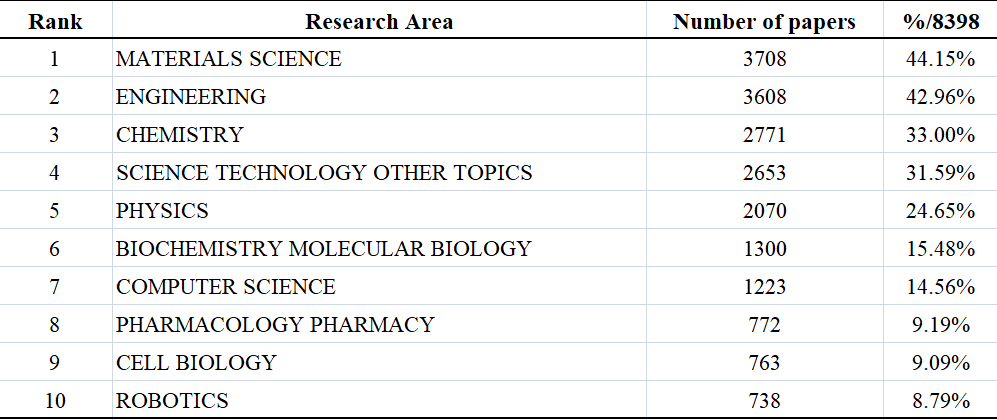This screenshot has width=997, height=420.
Task: Click the 8.79% percentage cell
Action: [x=940, y=400]
